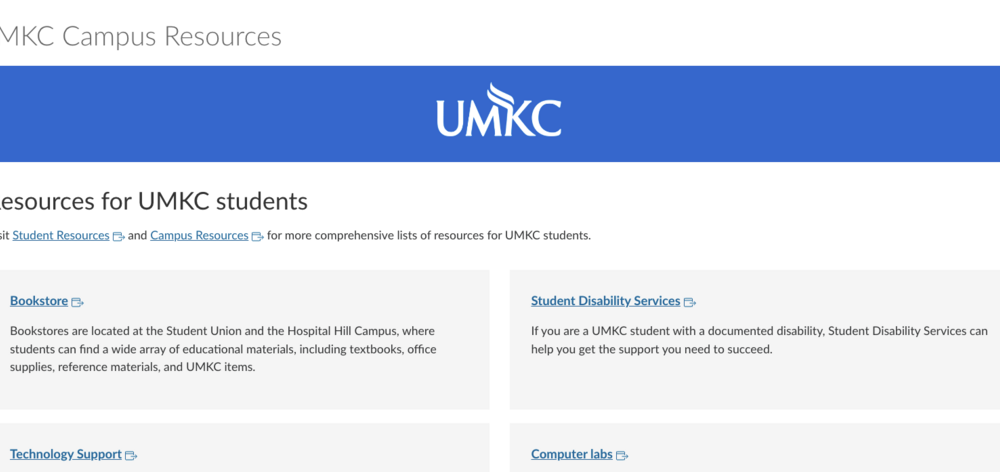Click external icon after Student Disability Services
Viewport: 1000px width, 472px height.
tap(689, 302)
